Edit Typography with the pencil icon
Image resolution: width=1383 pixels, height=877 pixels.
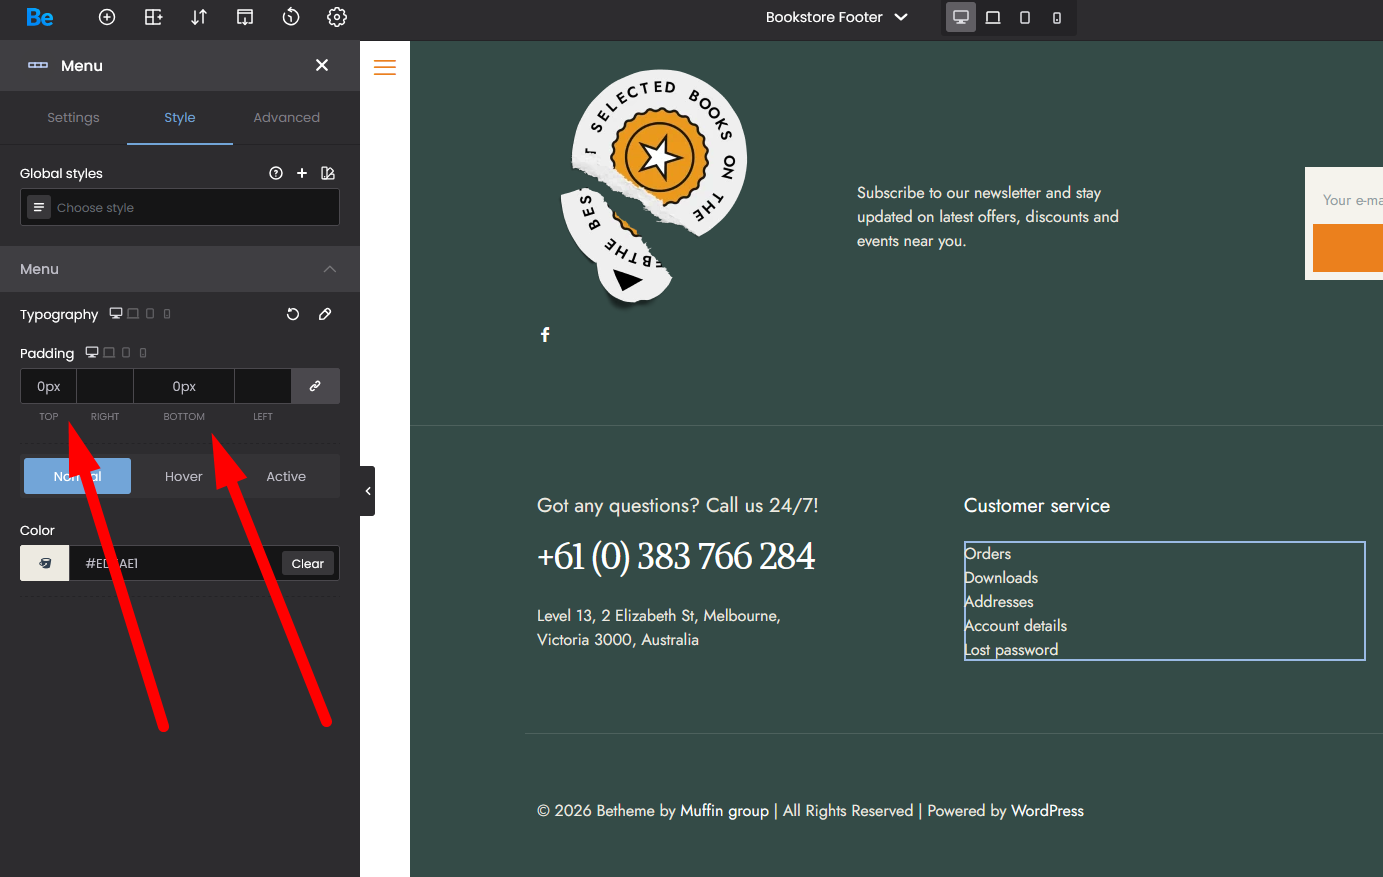click(x=325, y=314)
